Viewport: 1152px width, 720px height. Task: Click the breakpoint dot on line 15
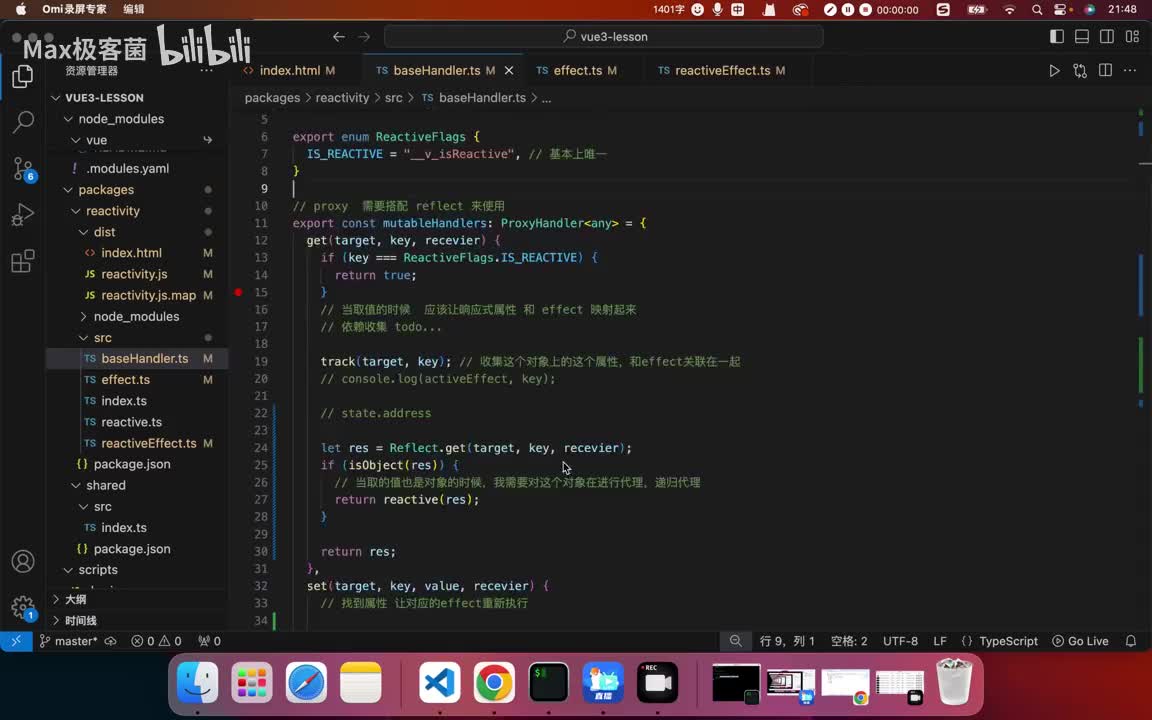click(x=238, y=292)
